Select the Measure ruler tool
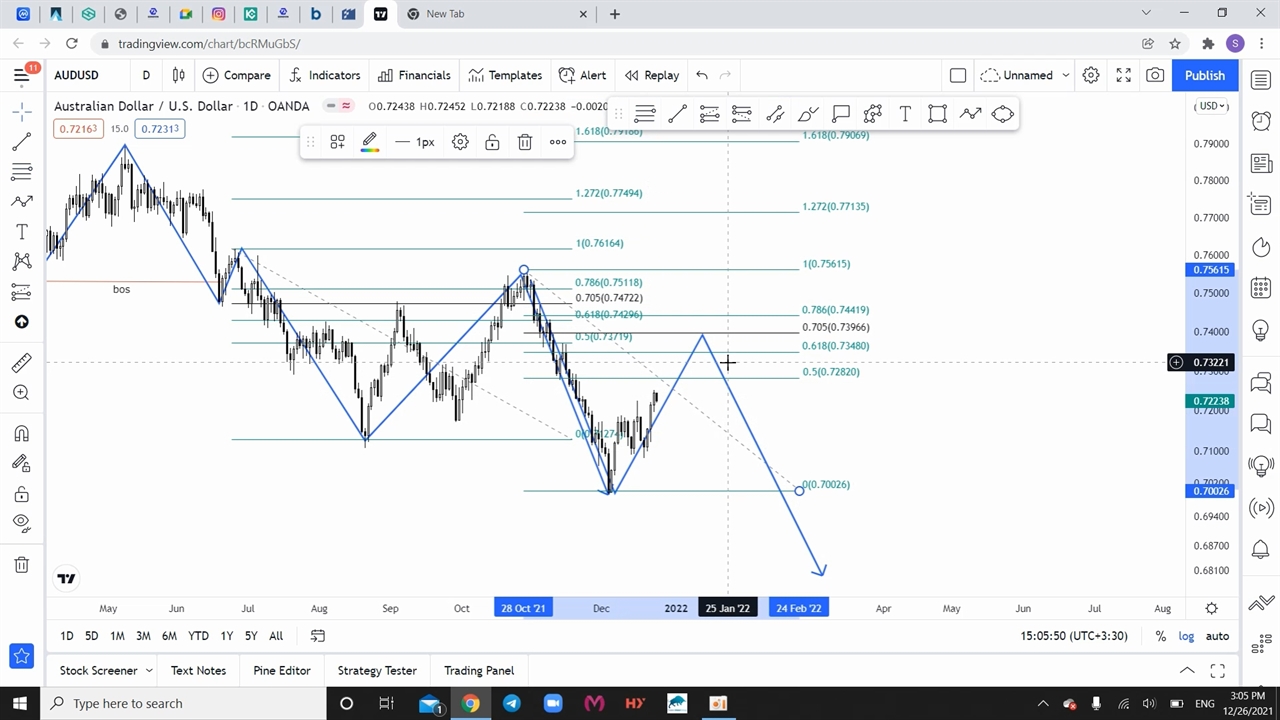Viewport: 1280px width, 720px height. click(21, 363)
